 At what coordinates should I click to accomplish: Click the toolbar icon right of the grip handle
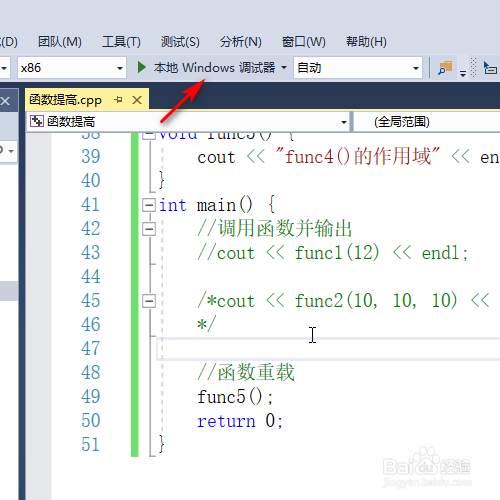490,68
